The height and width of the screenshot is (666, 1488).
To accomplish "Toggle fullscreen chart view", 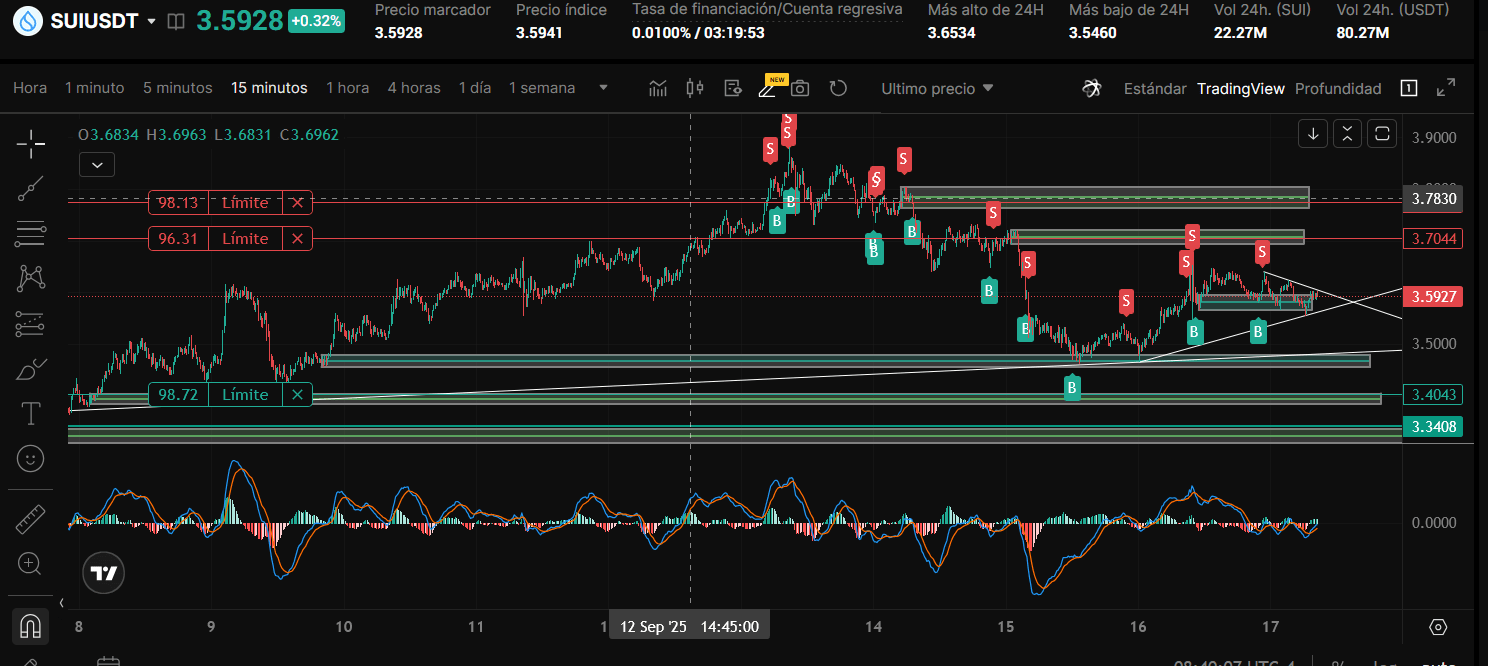I will [x=1445, y=88].
